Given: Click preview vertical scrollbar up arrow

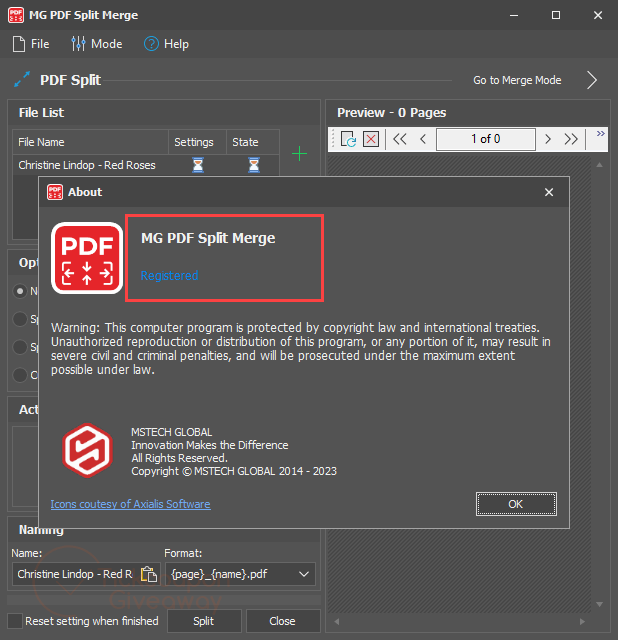Looking at the screenshot, I should 599,164.
